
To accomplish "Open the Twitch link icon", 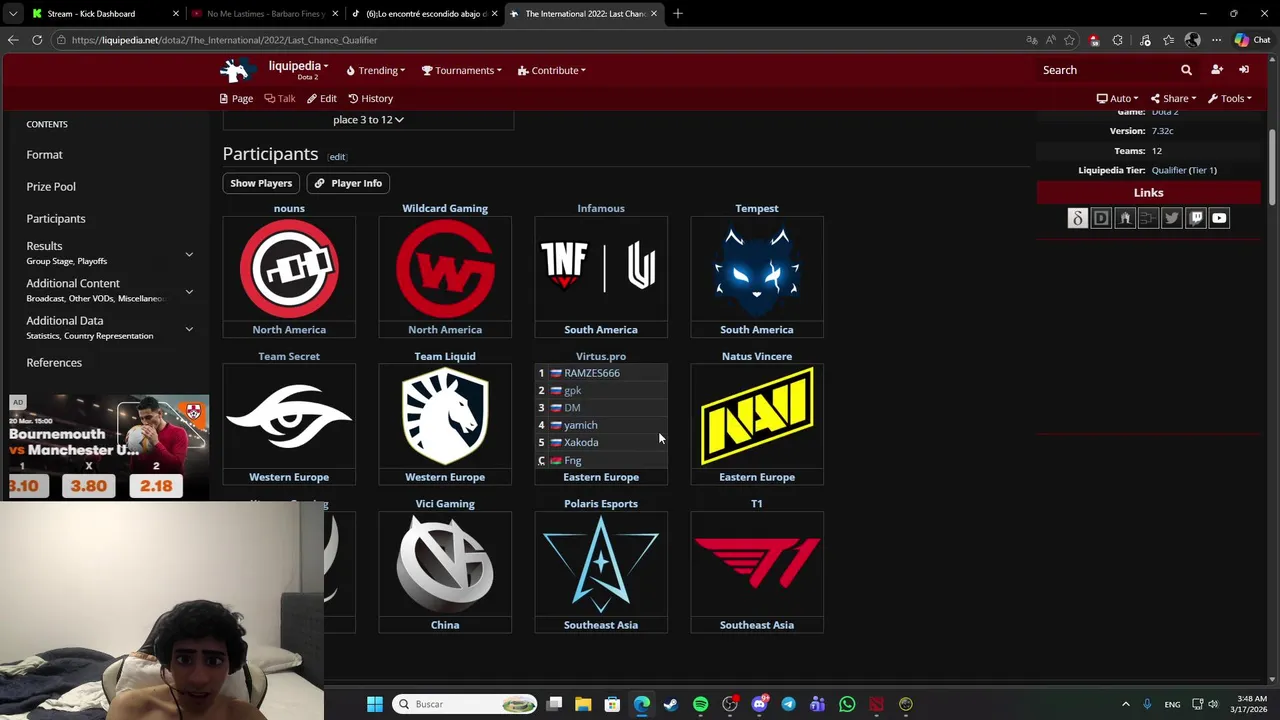I will click(x=1196, y=218).
